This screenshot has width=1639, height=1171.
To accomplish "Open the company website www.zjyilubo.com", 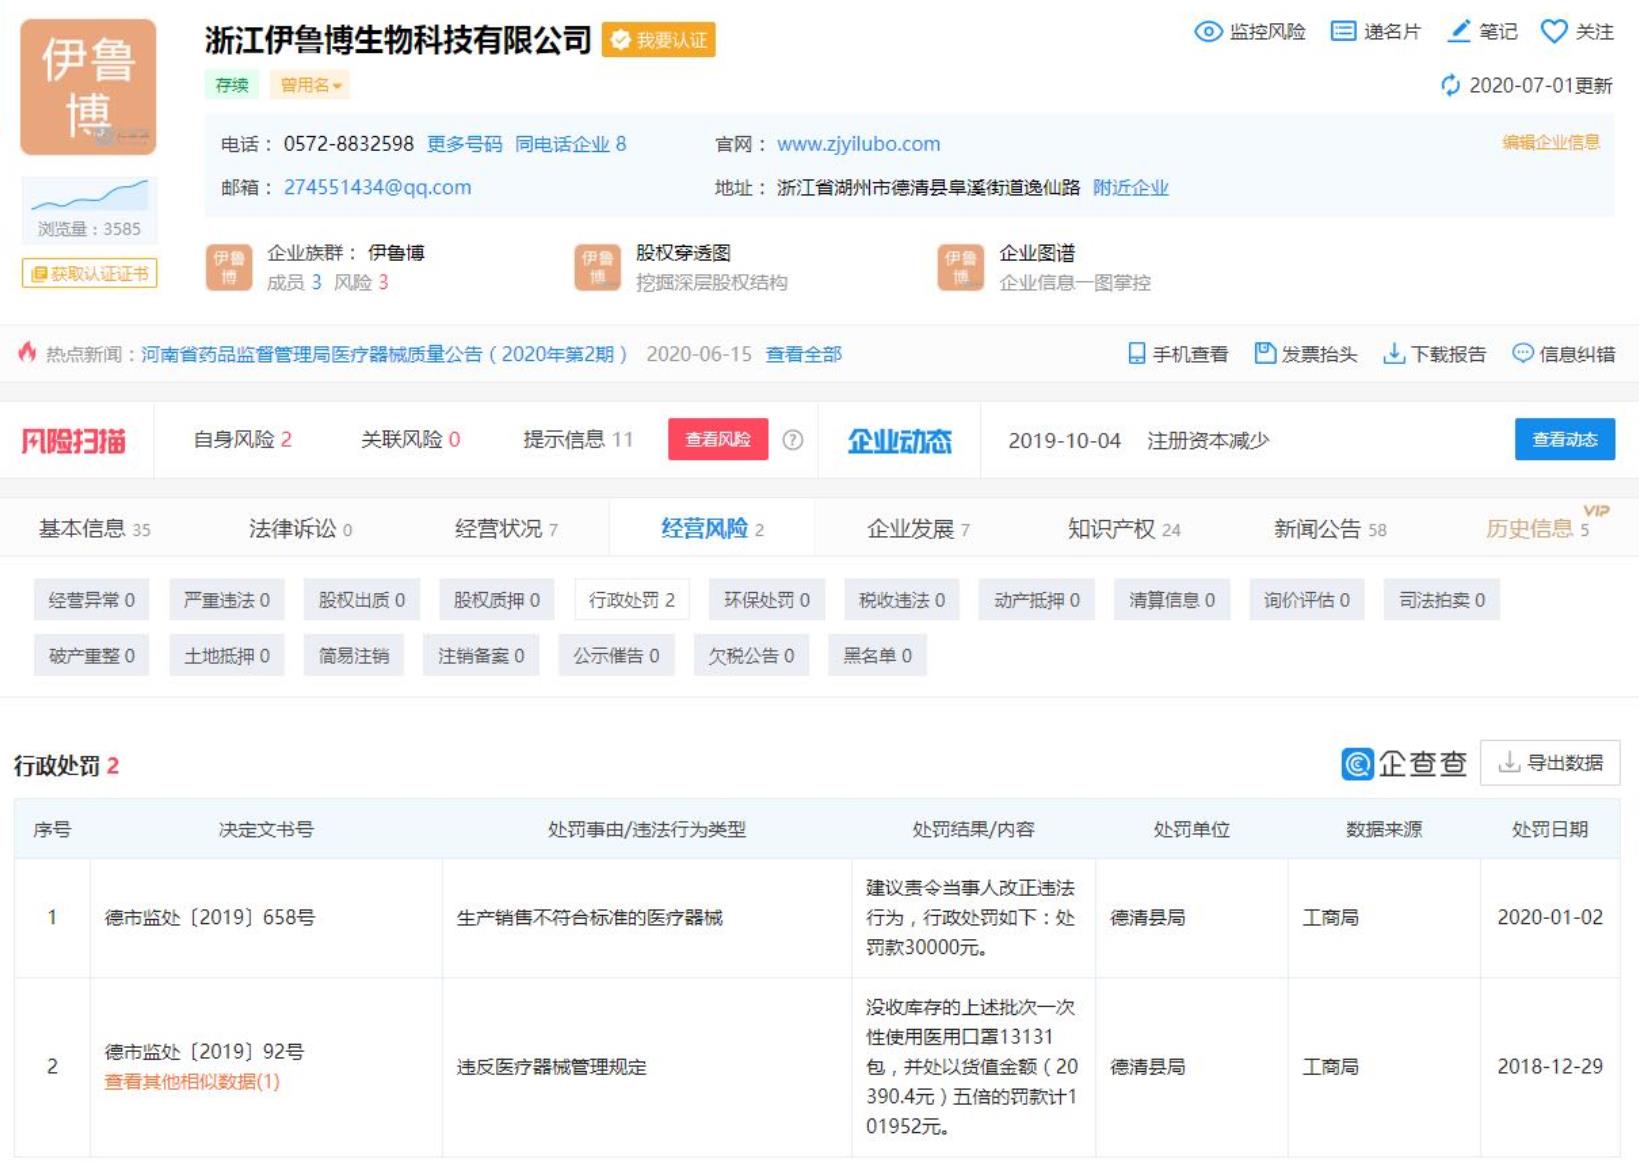I will pyautogui.click(x=858, y=144).
